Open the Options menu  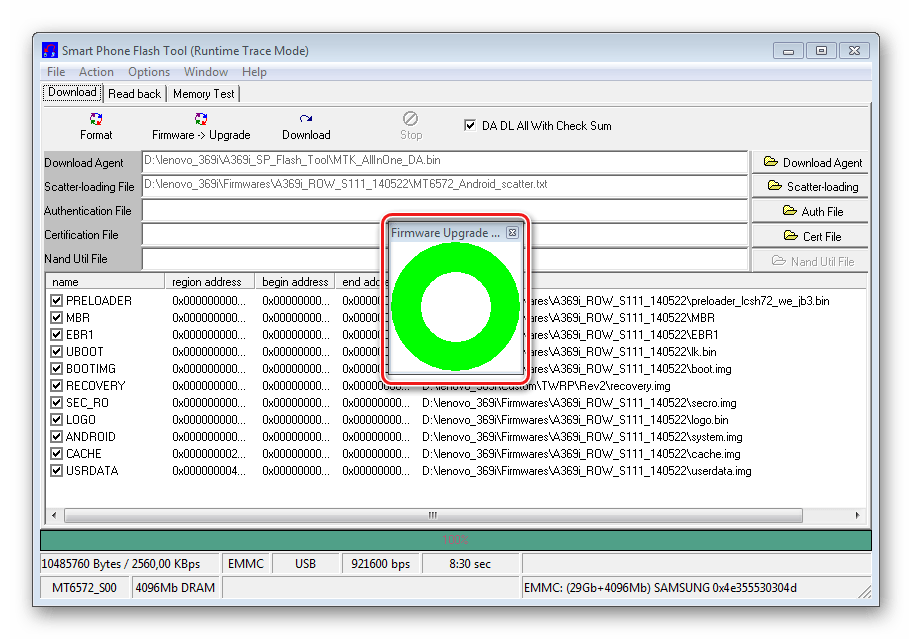point(149,72)
